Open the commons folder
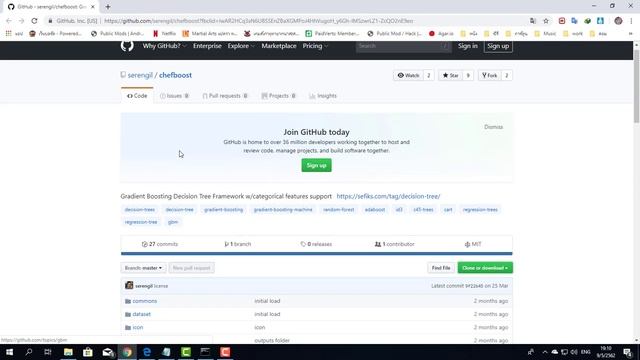 click(144, 301)
